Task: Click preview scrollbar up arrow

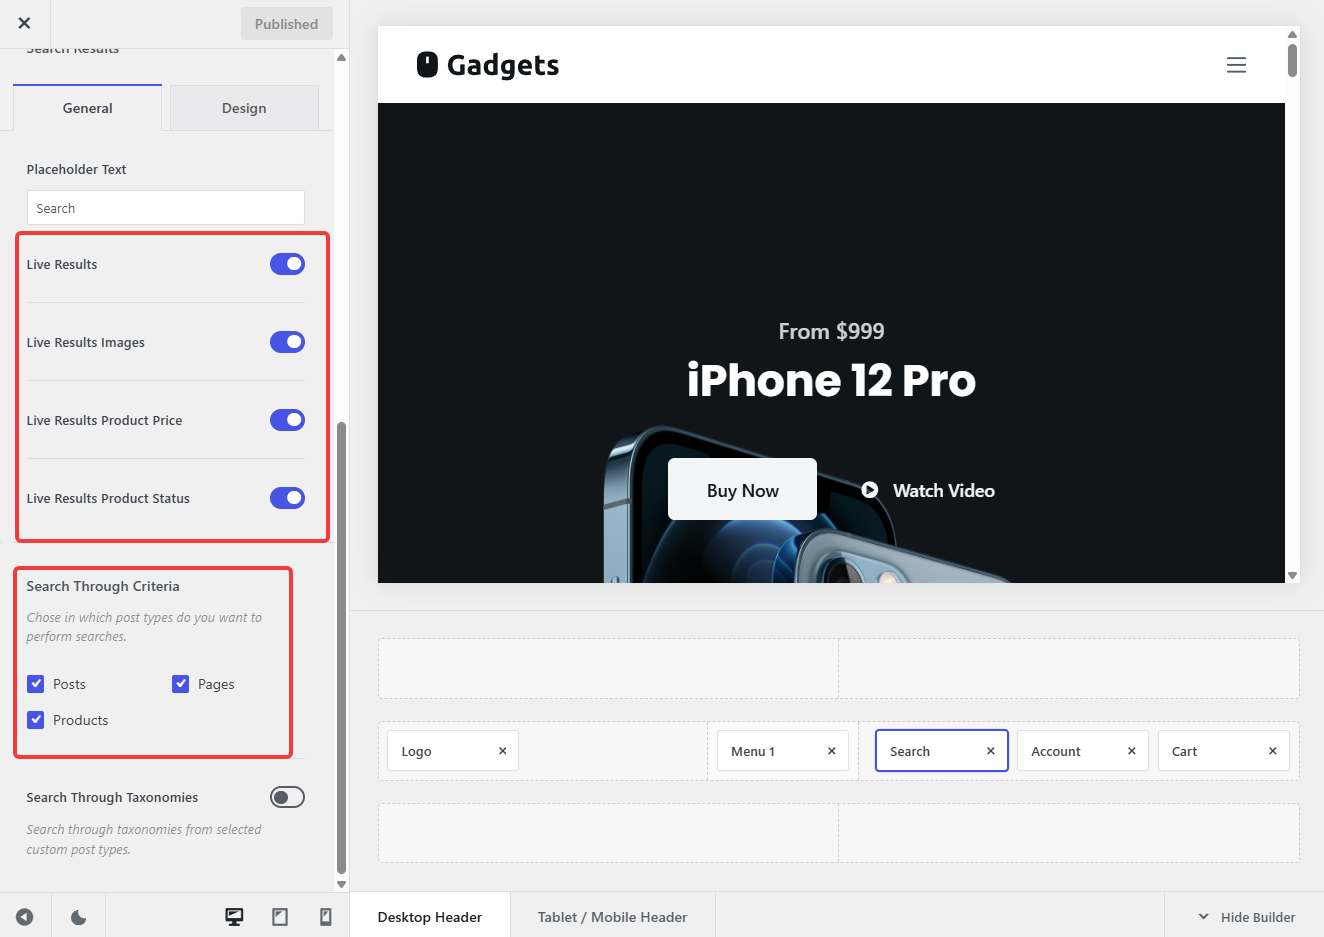Action: pyautogui.click(x=1292, y=34)
